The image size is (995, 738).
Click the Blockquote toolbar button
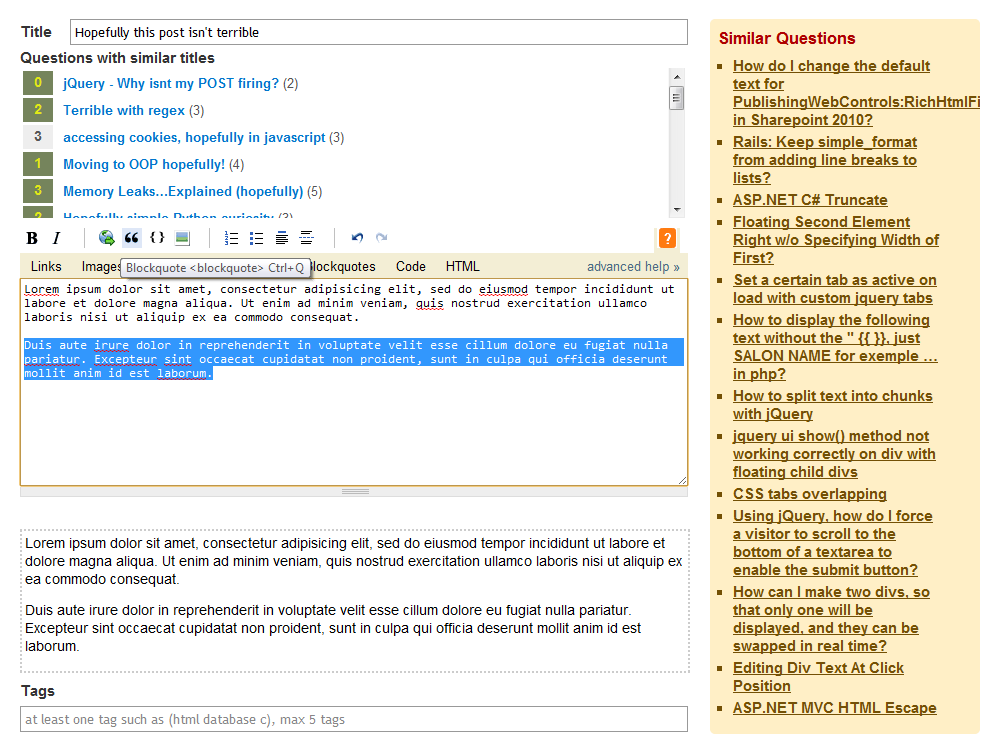131,238
